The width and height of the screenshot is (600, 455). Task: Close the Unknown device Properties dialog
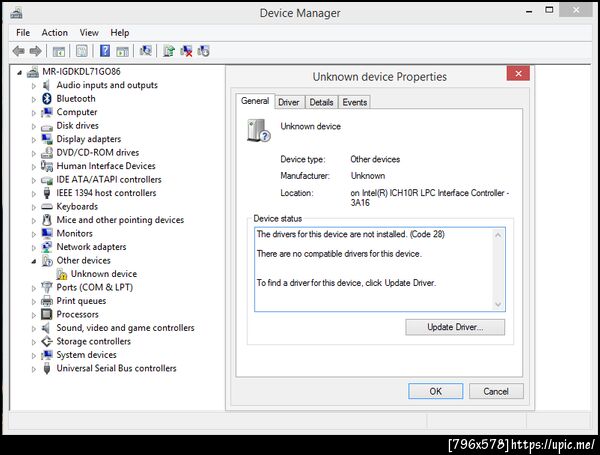pos(518,73)
